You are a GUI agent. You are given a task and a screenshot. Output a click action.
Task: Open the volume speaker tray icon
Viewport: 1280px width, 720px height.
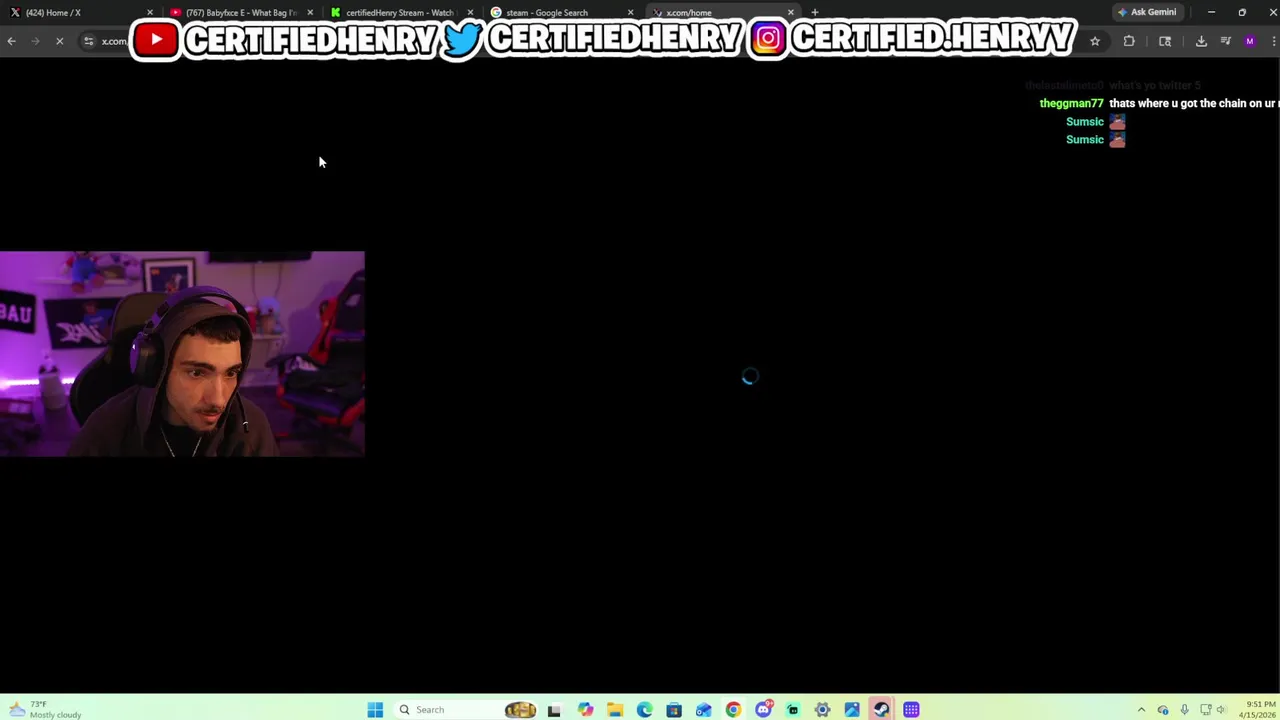1221,710
